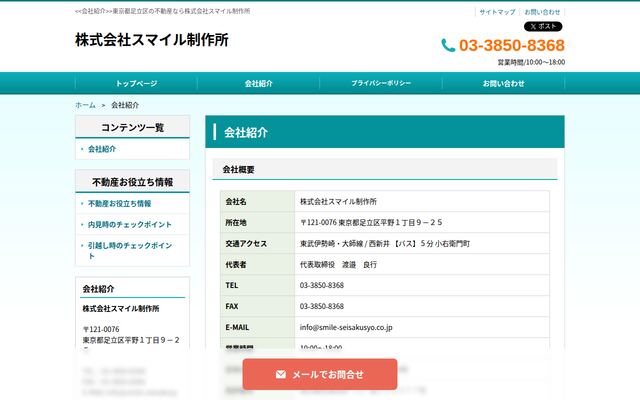Image resolution: width=640 pixels, height=400 pixels.
Task: Click the 〒121-0076 postal code in the sidebar
Action: [x=101, y=329]
